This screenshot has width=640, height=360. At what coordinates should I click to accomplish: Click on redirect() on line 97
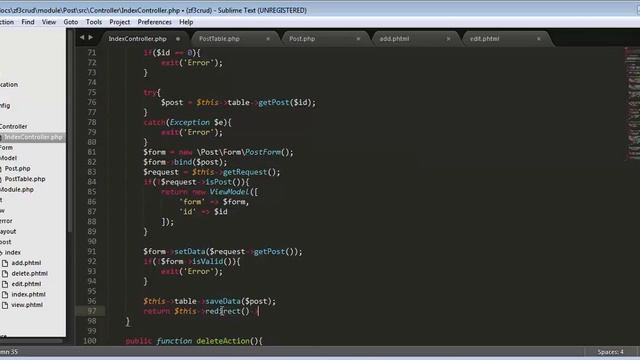(x=227, y=311)
